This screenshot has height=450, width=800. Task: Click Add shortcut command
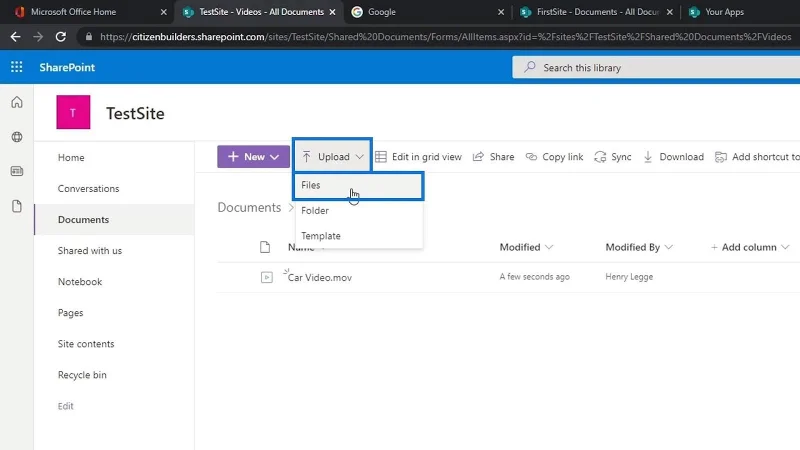757,157
